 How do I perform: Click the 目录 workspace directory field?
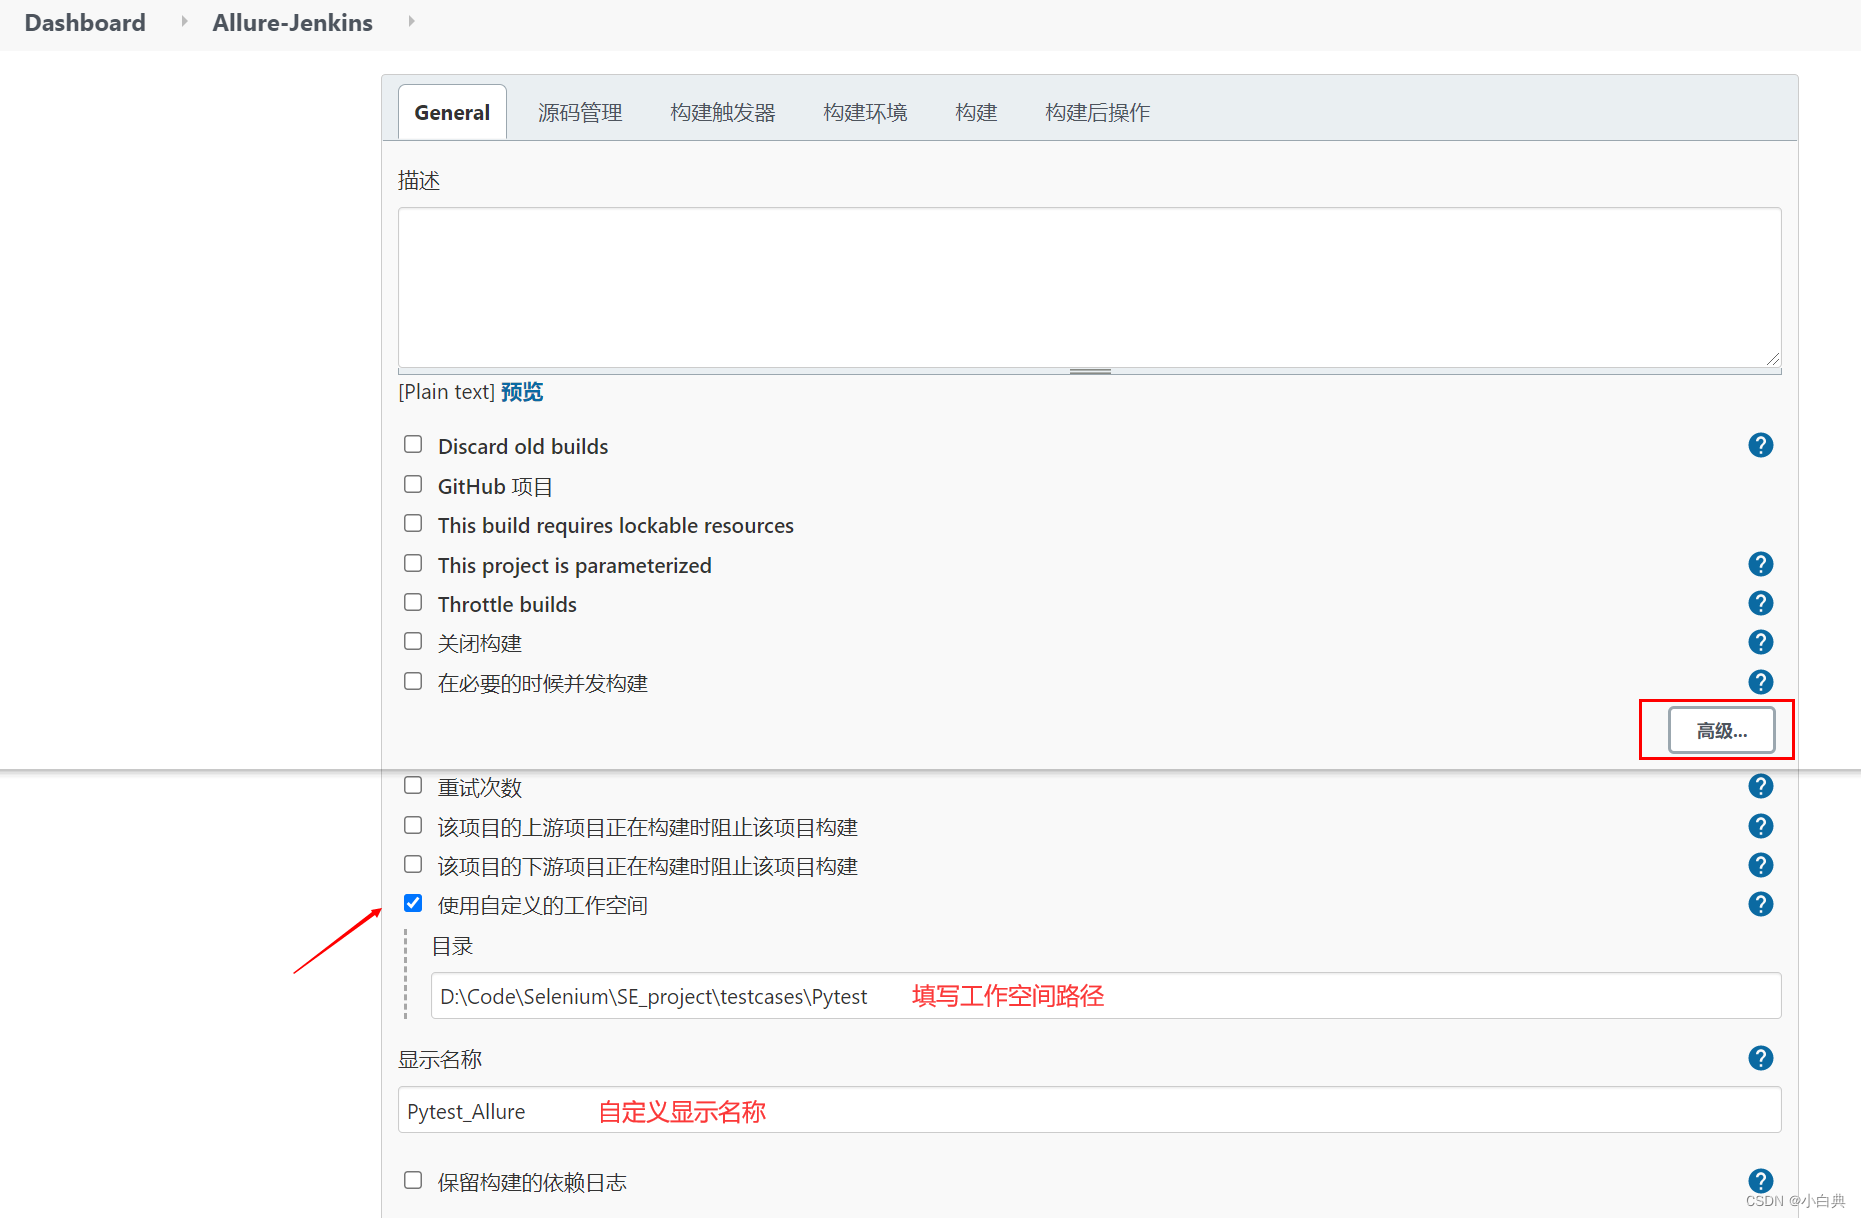coord(1106,996)
